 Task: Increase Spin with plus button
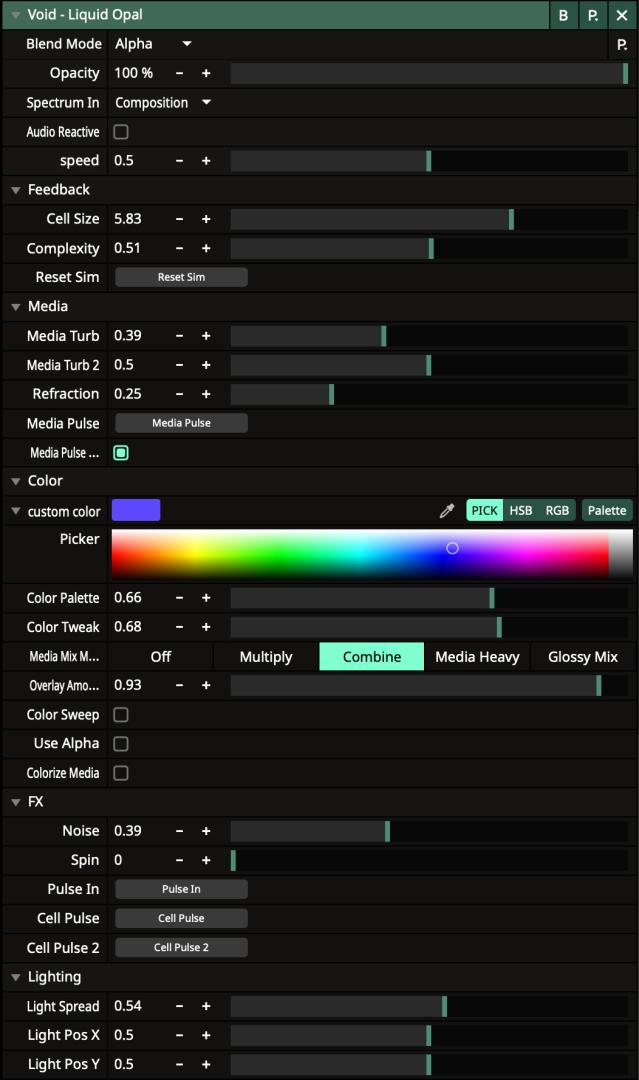[206, 860]
